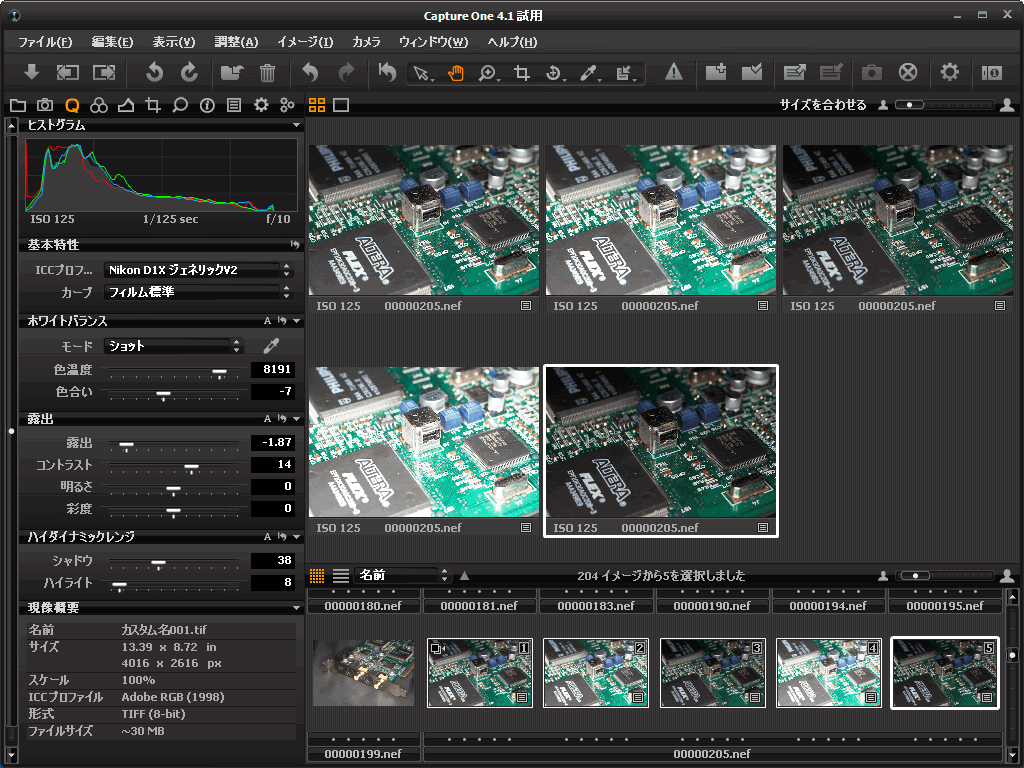Click the undo arrow icon
The width and height of the screenshot is (1024, 768).
310,72
